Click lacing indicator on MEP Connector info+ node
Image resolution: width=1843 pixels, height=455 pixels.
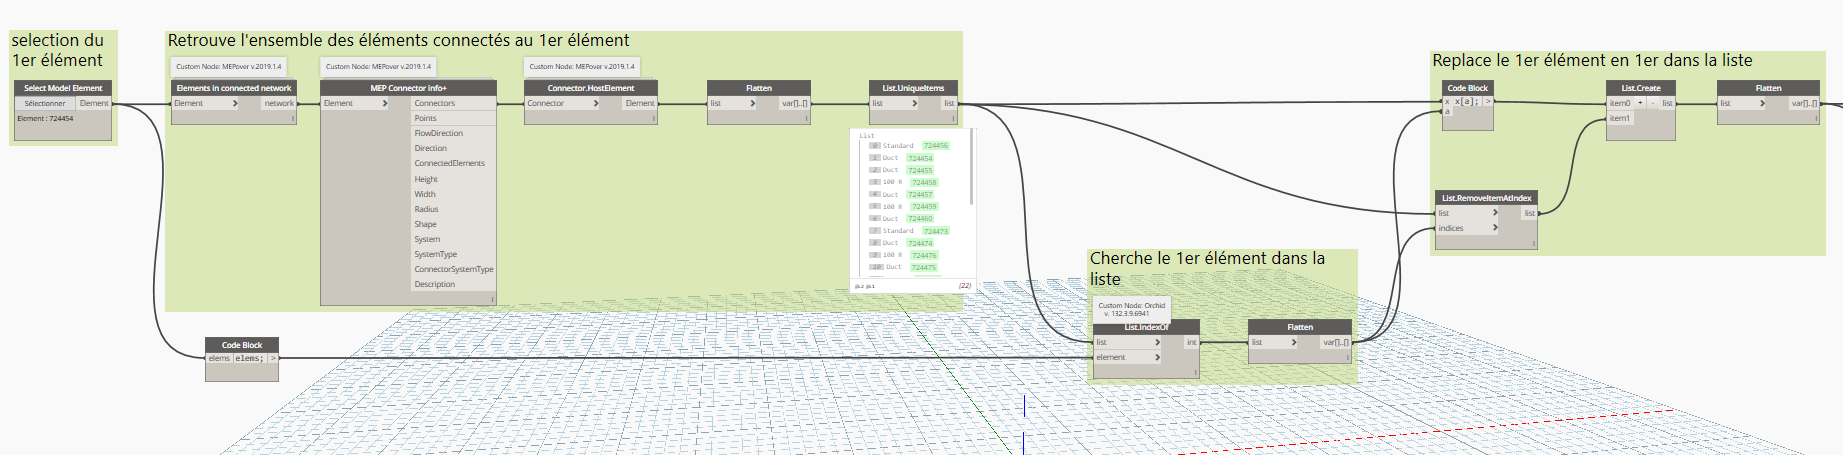(x=492, y=298)
